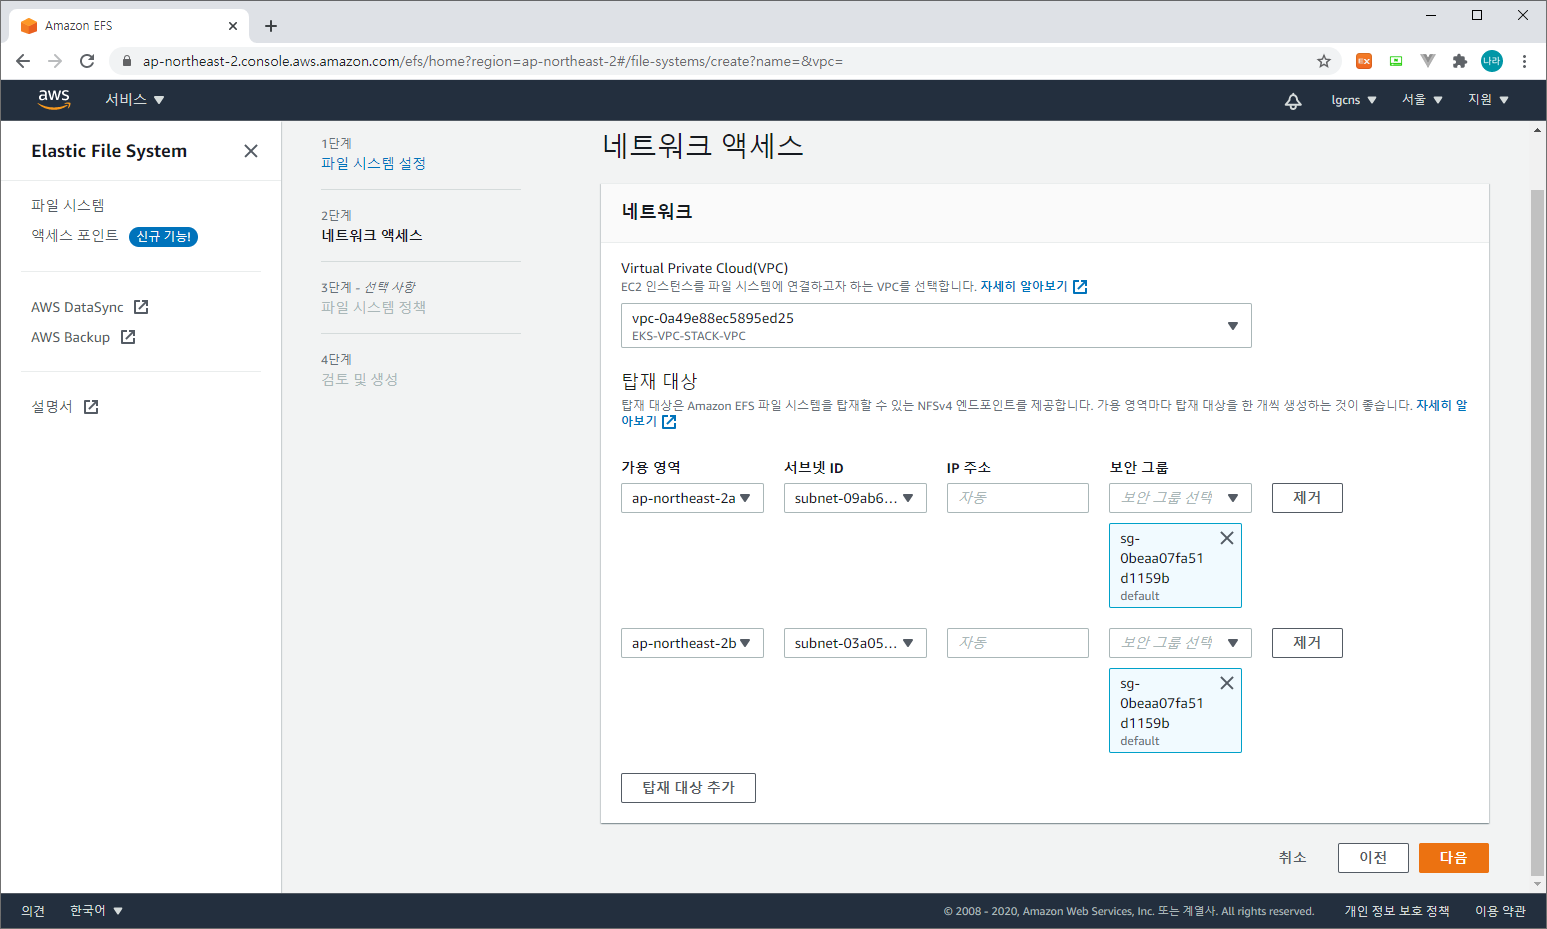Click site lock icon in address bar
This screenshot has width=1547, height=929.
(x=127, y=61)
